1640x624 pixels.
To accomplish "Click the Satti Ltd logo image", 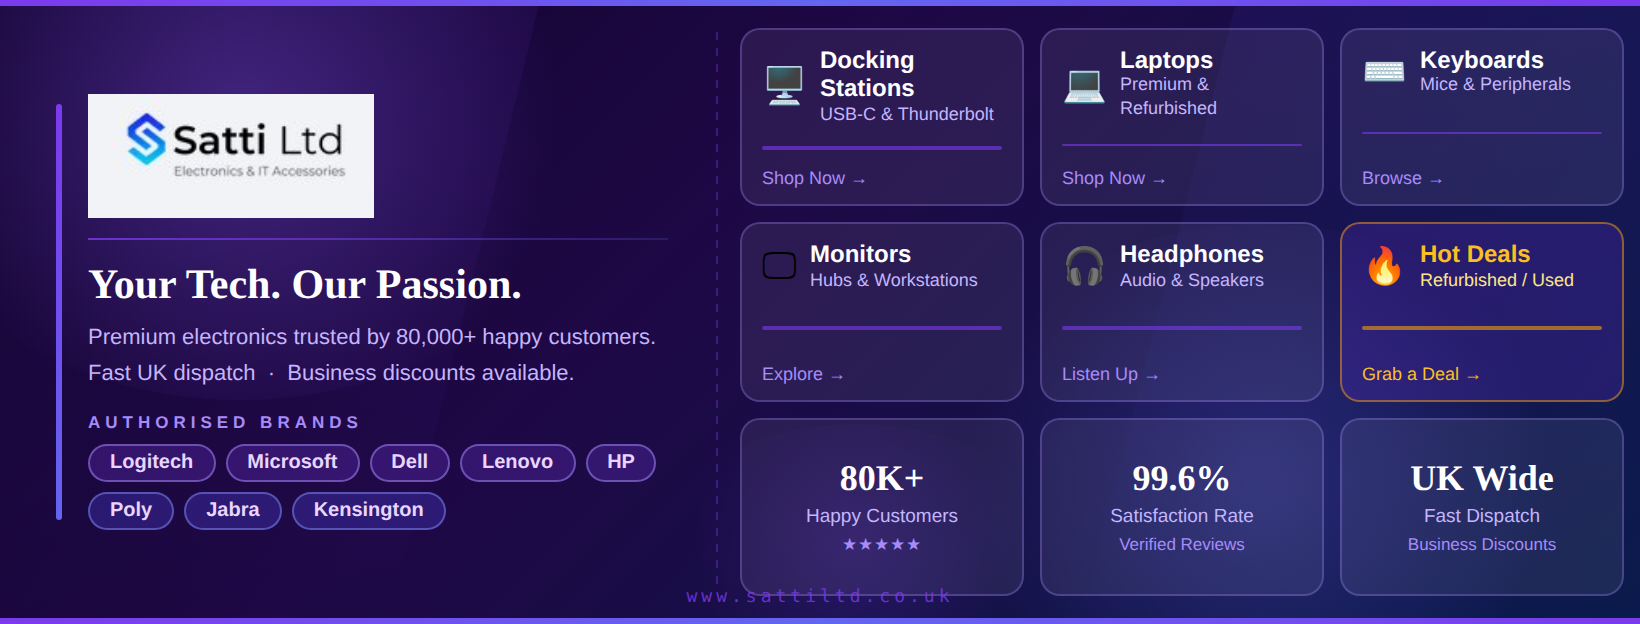I will click(231, 156).
